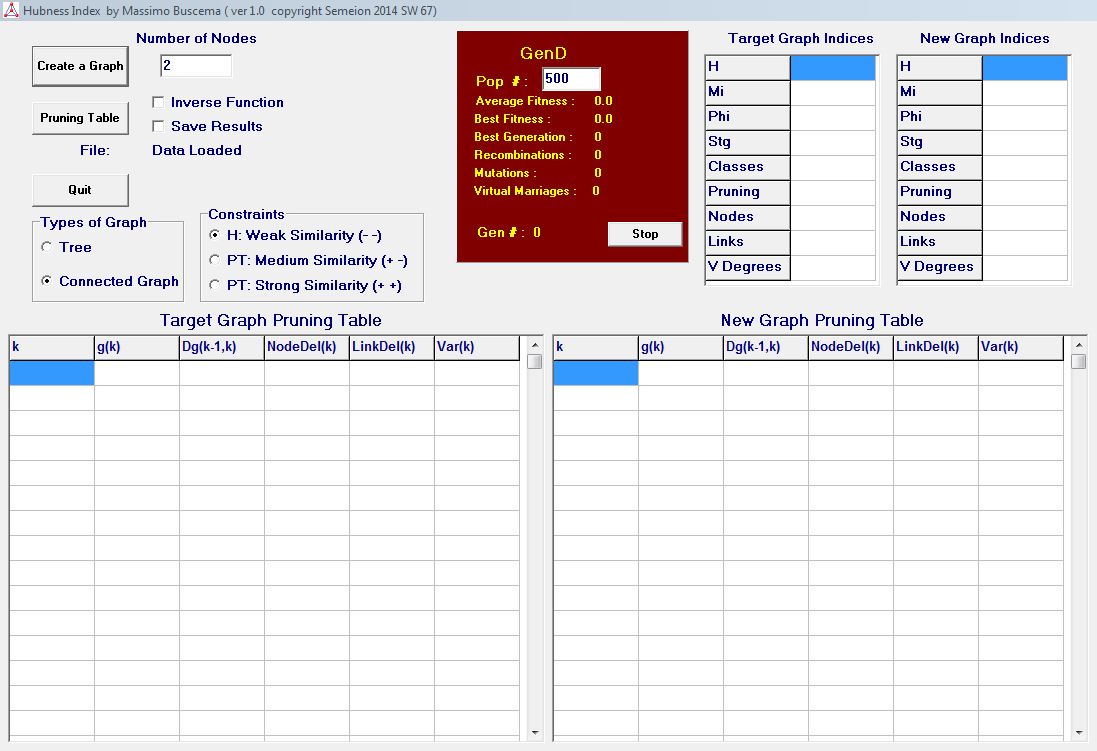Click highlighted H value cell in Target Graph Indices
The width and height of the screenshot is (1097, 751).
click(833, 67)
